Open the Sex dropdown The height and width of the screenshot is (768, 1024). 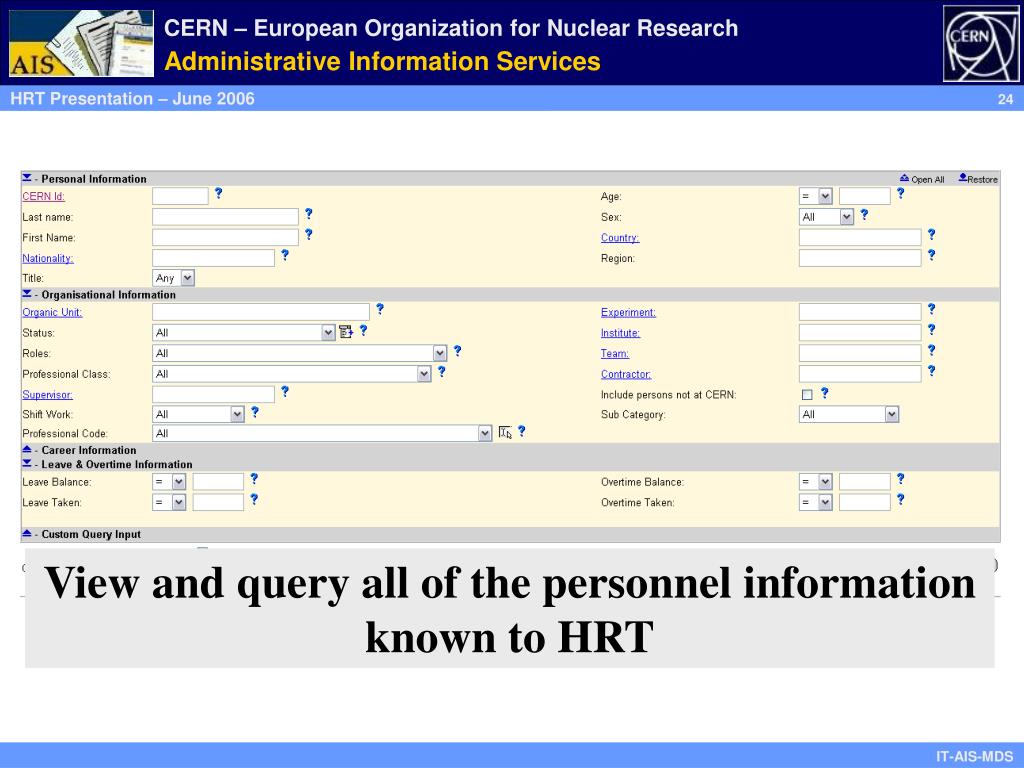[x=826, y=217]
